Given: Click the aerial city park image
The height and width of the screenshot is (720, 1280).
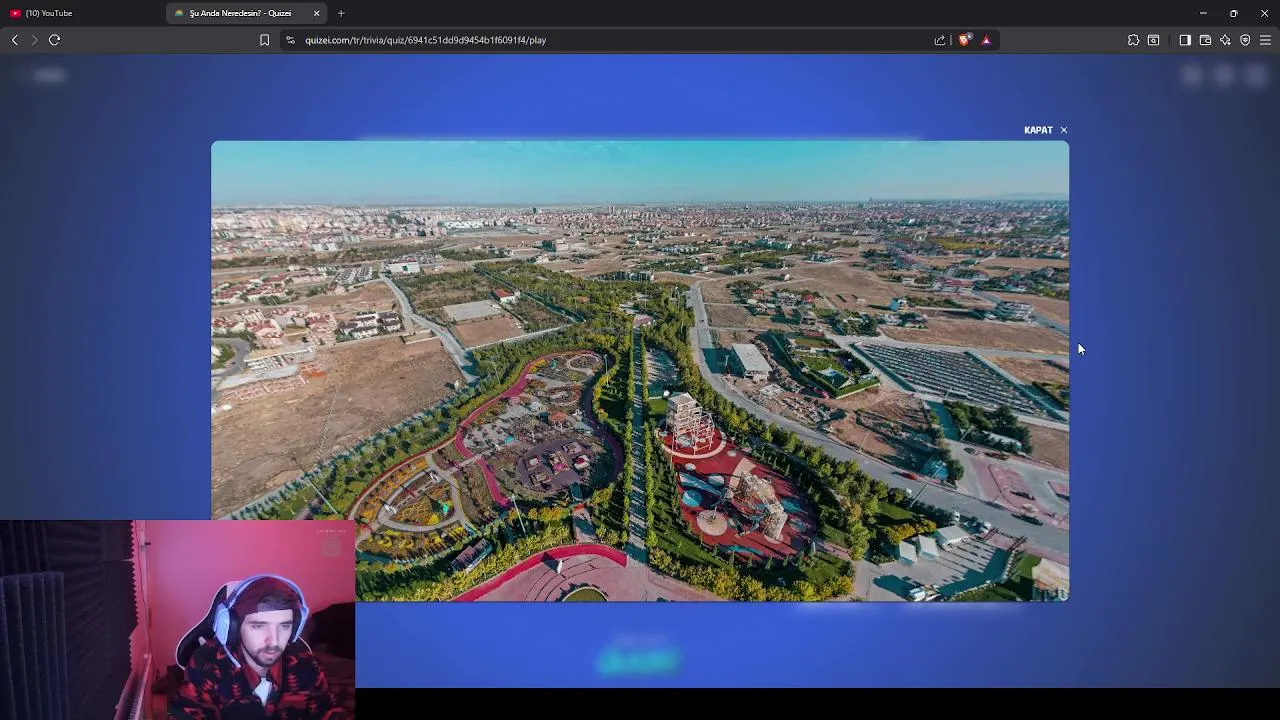Looking at the screenshot, I should pyautogui.click(x=640, y=370).
